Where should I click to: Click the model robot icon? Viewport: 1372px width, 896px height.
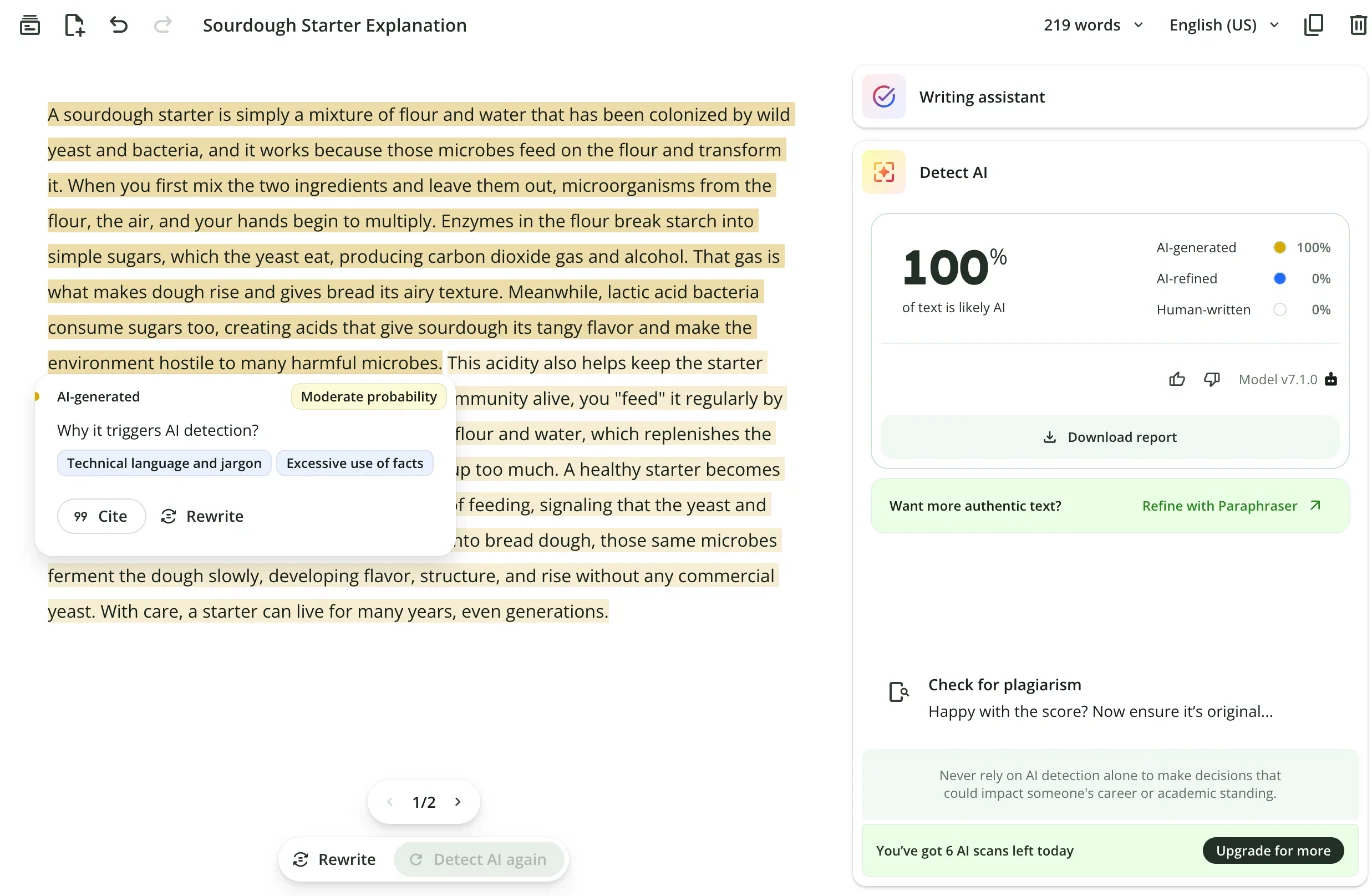pyautogui.click(x=1330, y=379)
